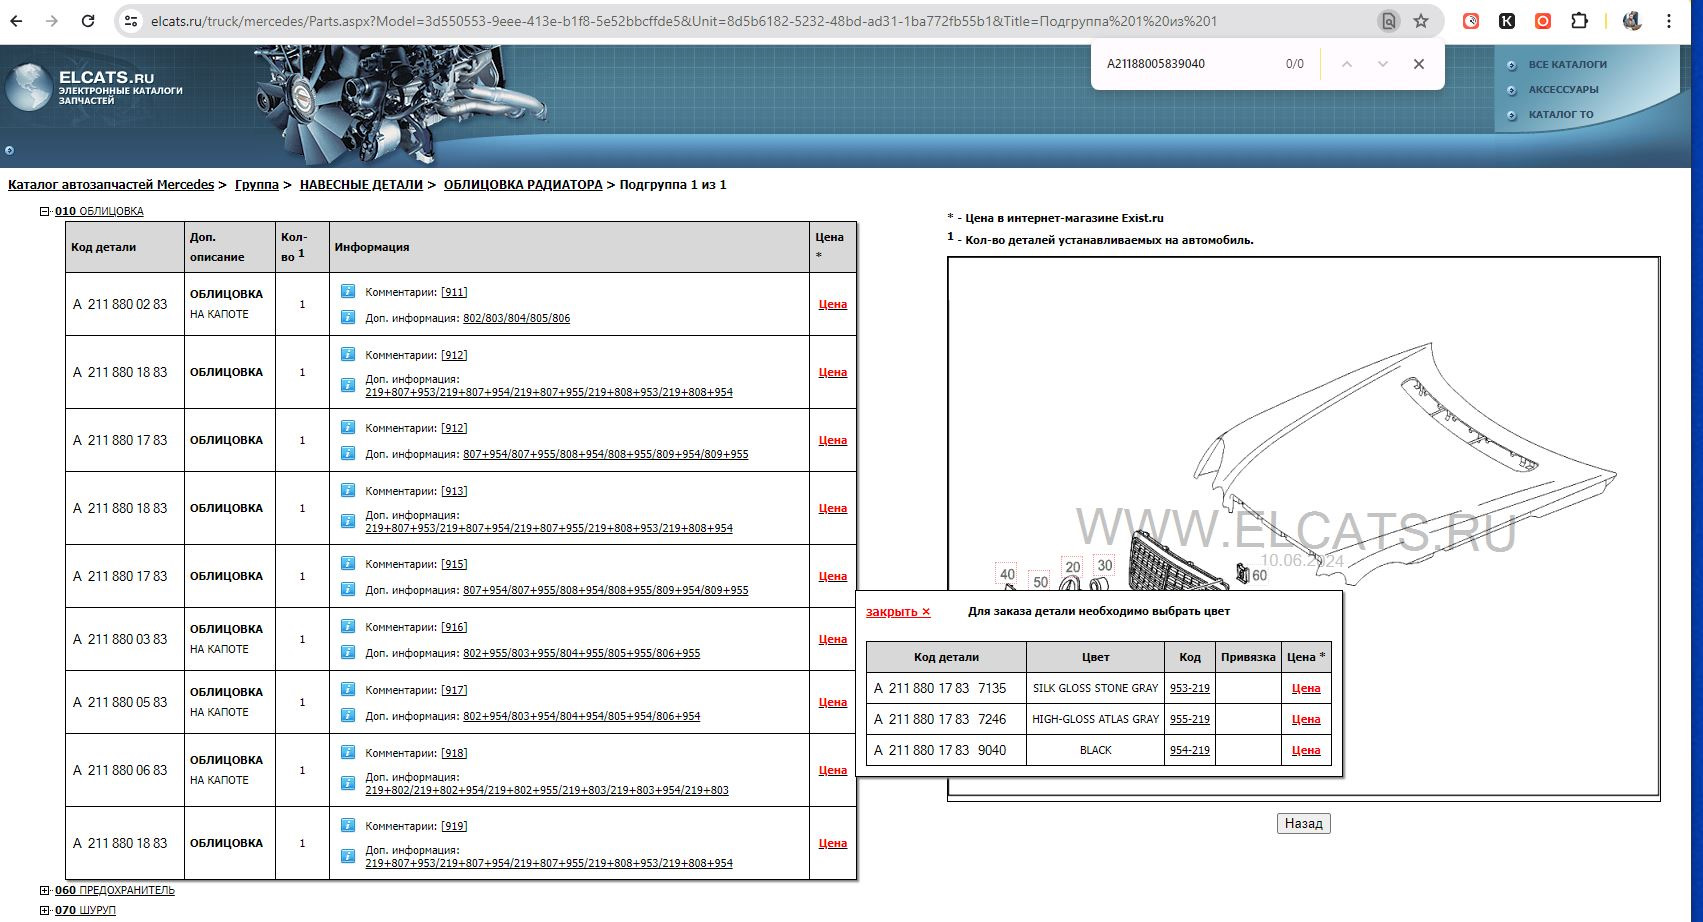The height and width of the screenshot is (922, 1703).
Task: Click the address bar URL
Action: click(x=684, y=21)
